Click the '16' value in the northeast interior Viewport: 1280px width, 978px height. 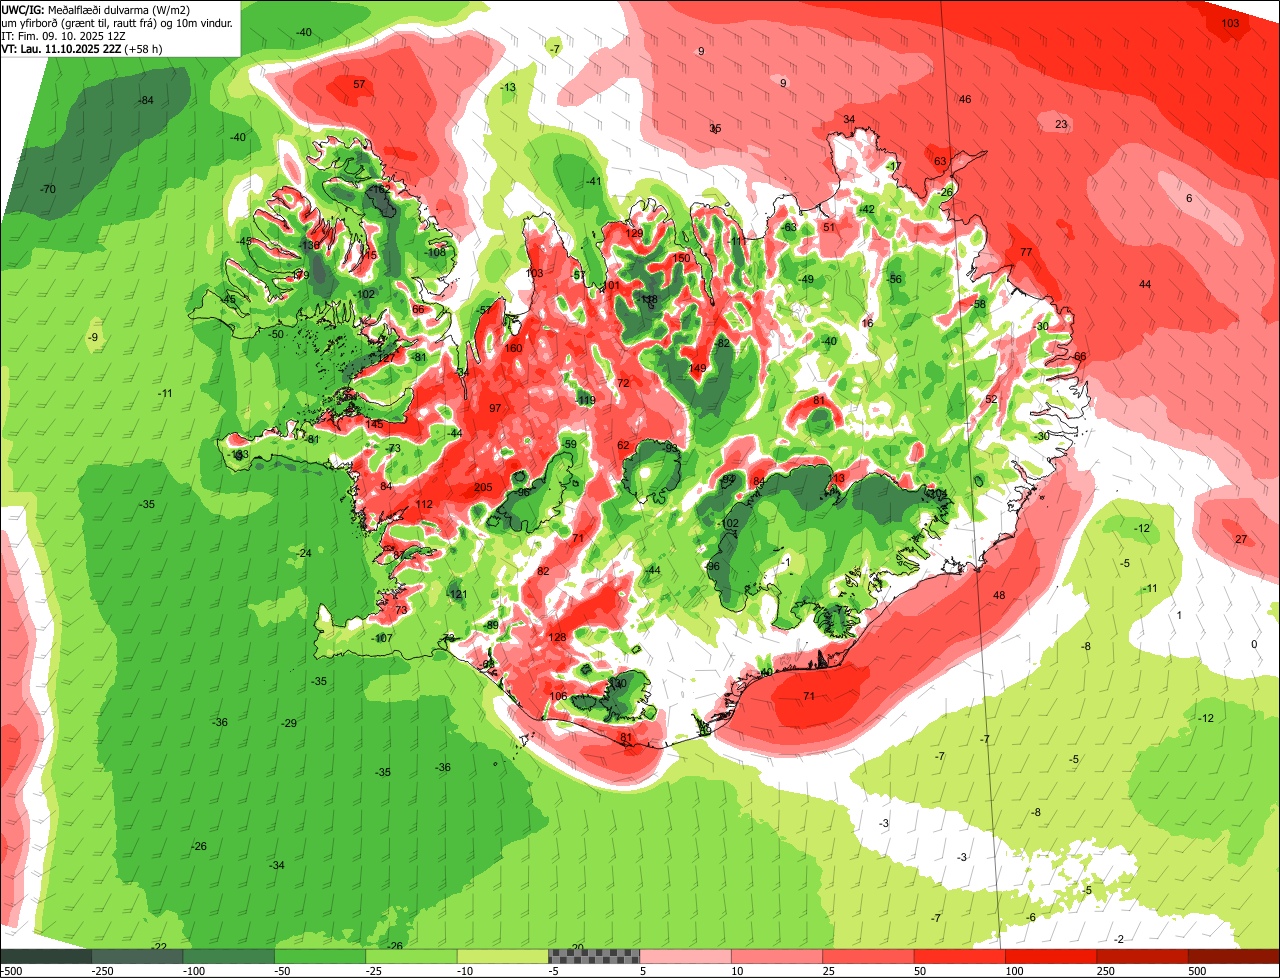coord(868,324)
